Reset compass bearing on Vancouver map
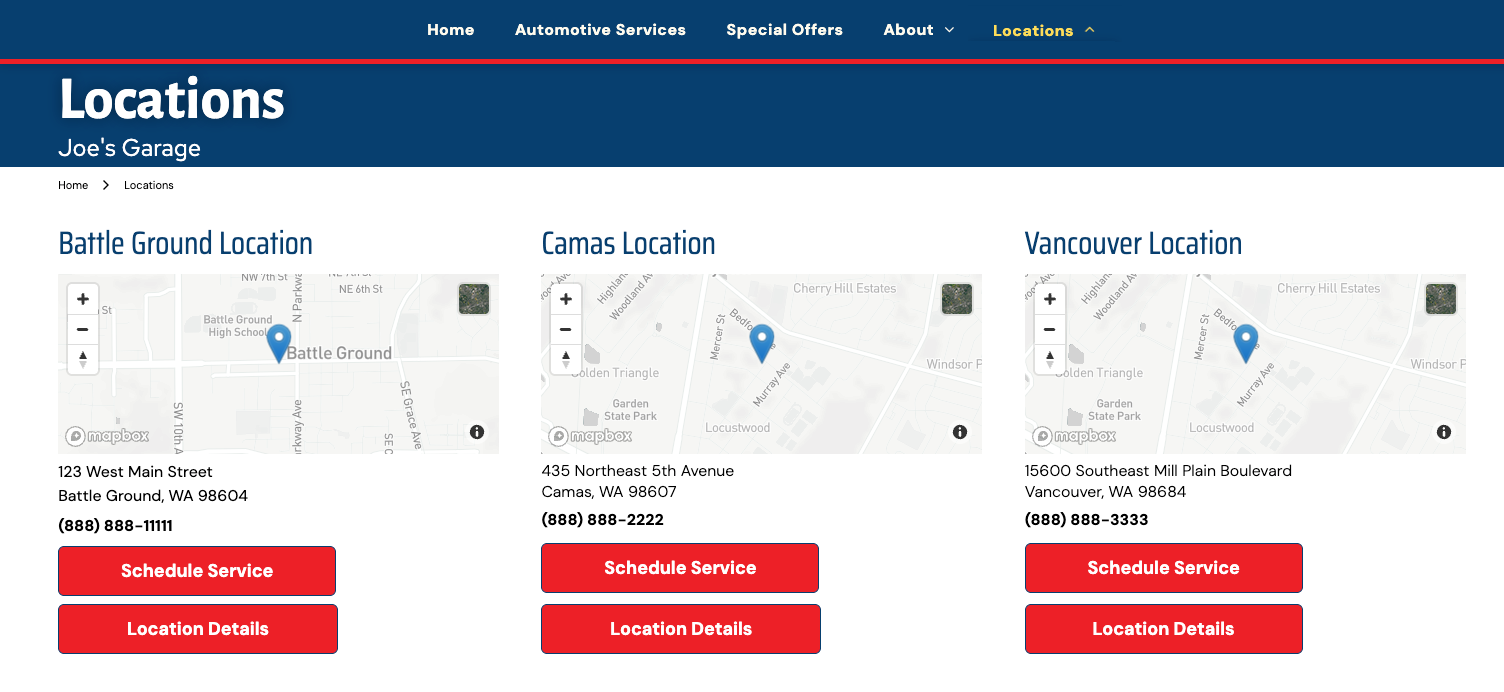This screenshot has height=692, width=1504. (1050, 358)
